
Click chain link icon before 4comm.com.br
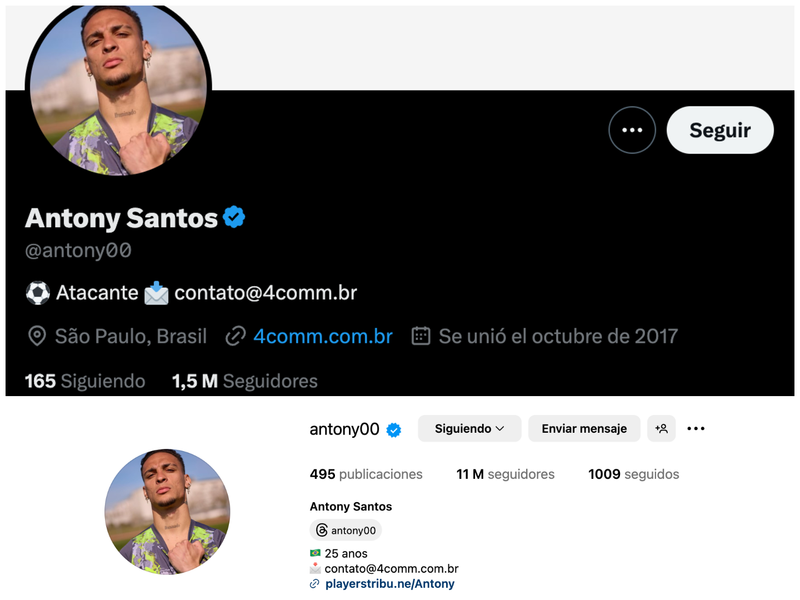pyautogui.click(x=236, y=336)
